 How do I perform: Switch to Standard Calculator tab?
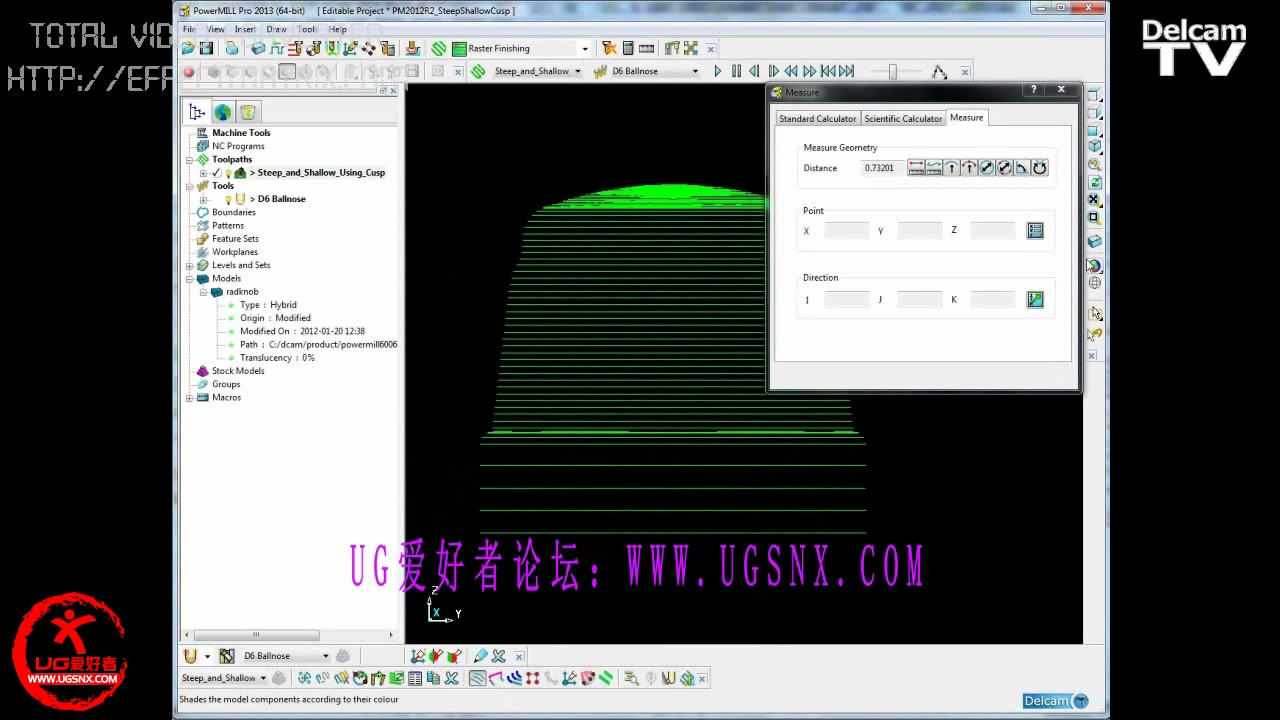click(817, 118)
